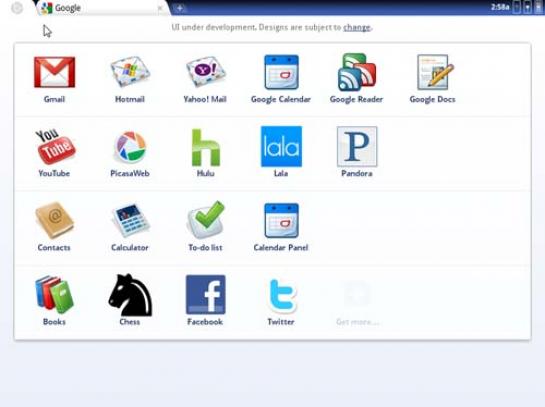Viewport: 545px width, 407px height.
Task: Launch the Hulu app icon
Action: pos(205,147)
